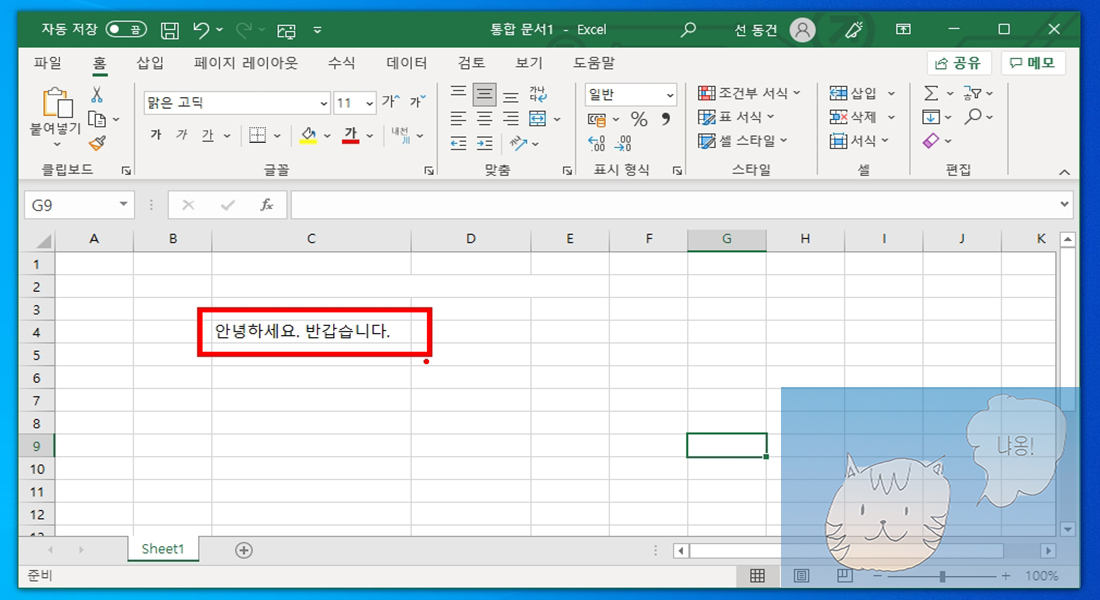Image resolution: width=1100 pixels, height=600 pixels.
Task: Toggle align text left
Action: (458, 119)
